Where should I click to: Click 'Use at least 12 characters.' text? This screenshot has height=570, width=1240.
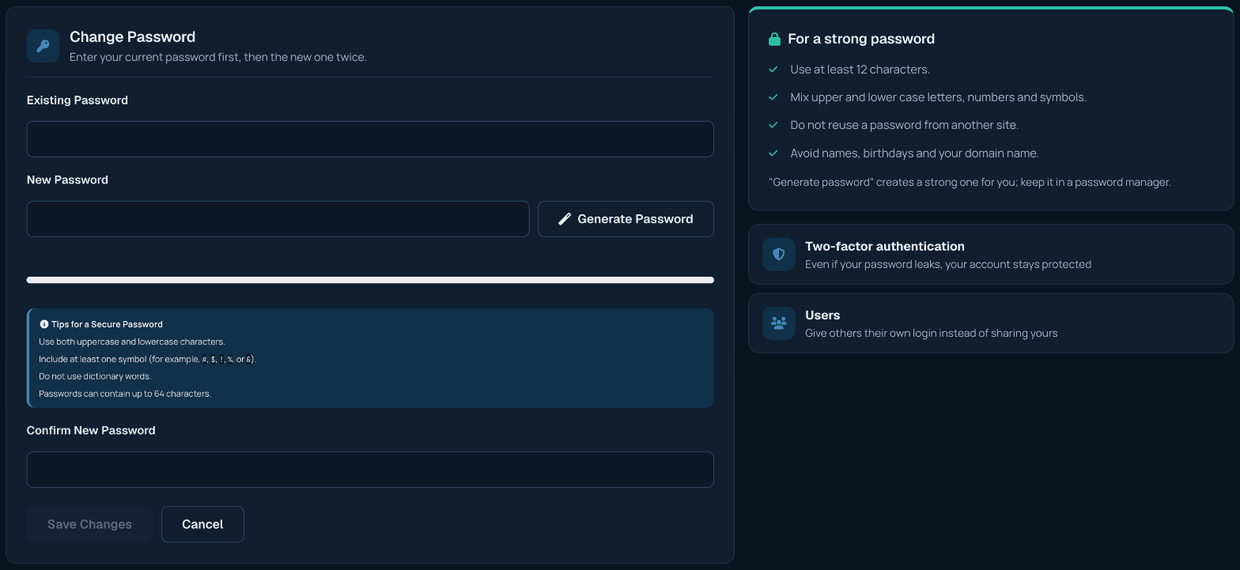tap(860, 69)
